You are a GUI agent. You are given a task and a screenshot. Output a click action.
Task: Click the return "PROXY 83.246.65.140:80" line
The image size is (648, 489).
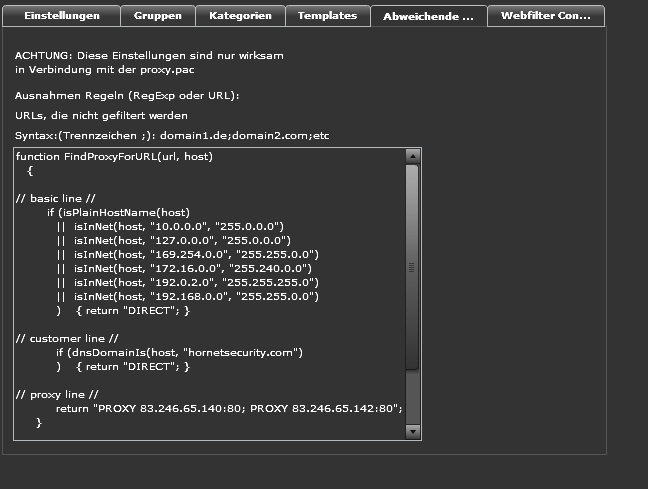pyautogui.click(x=229, y=409)
